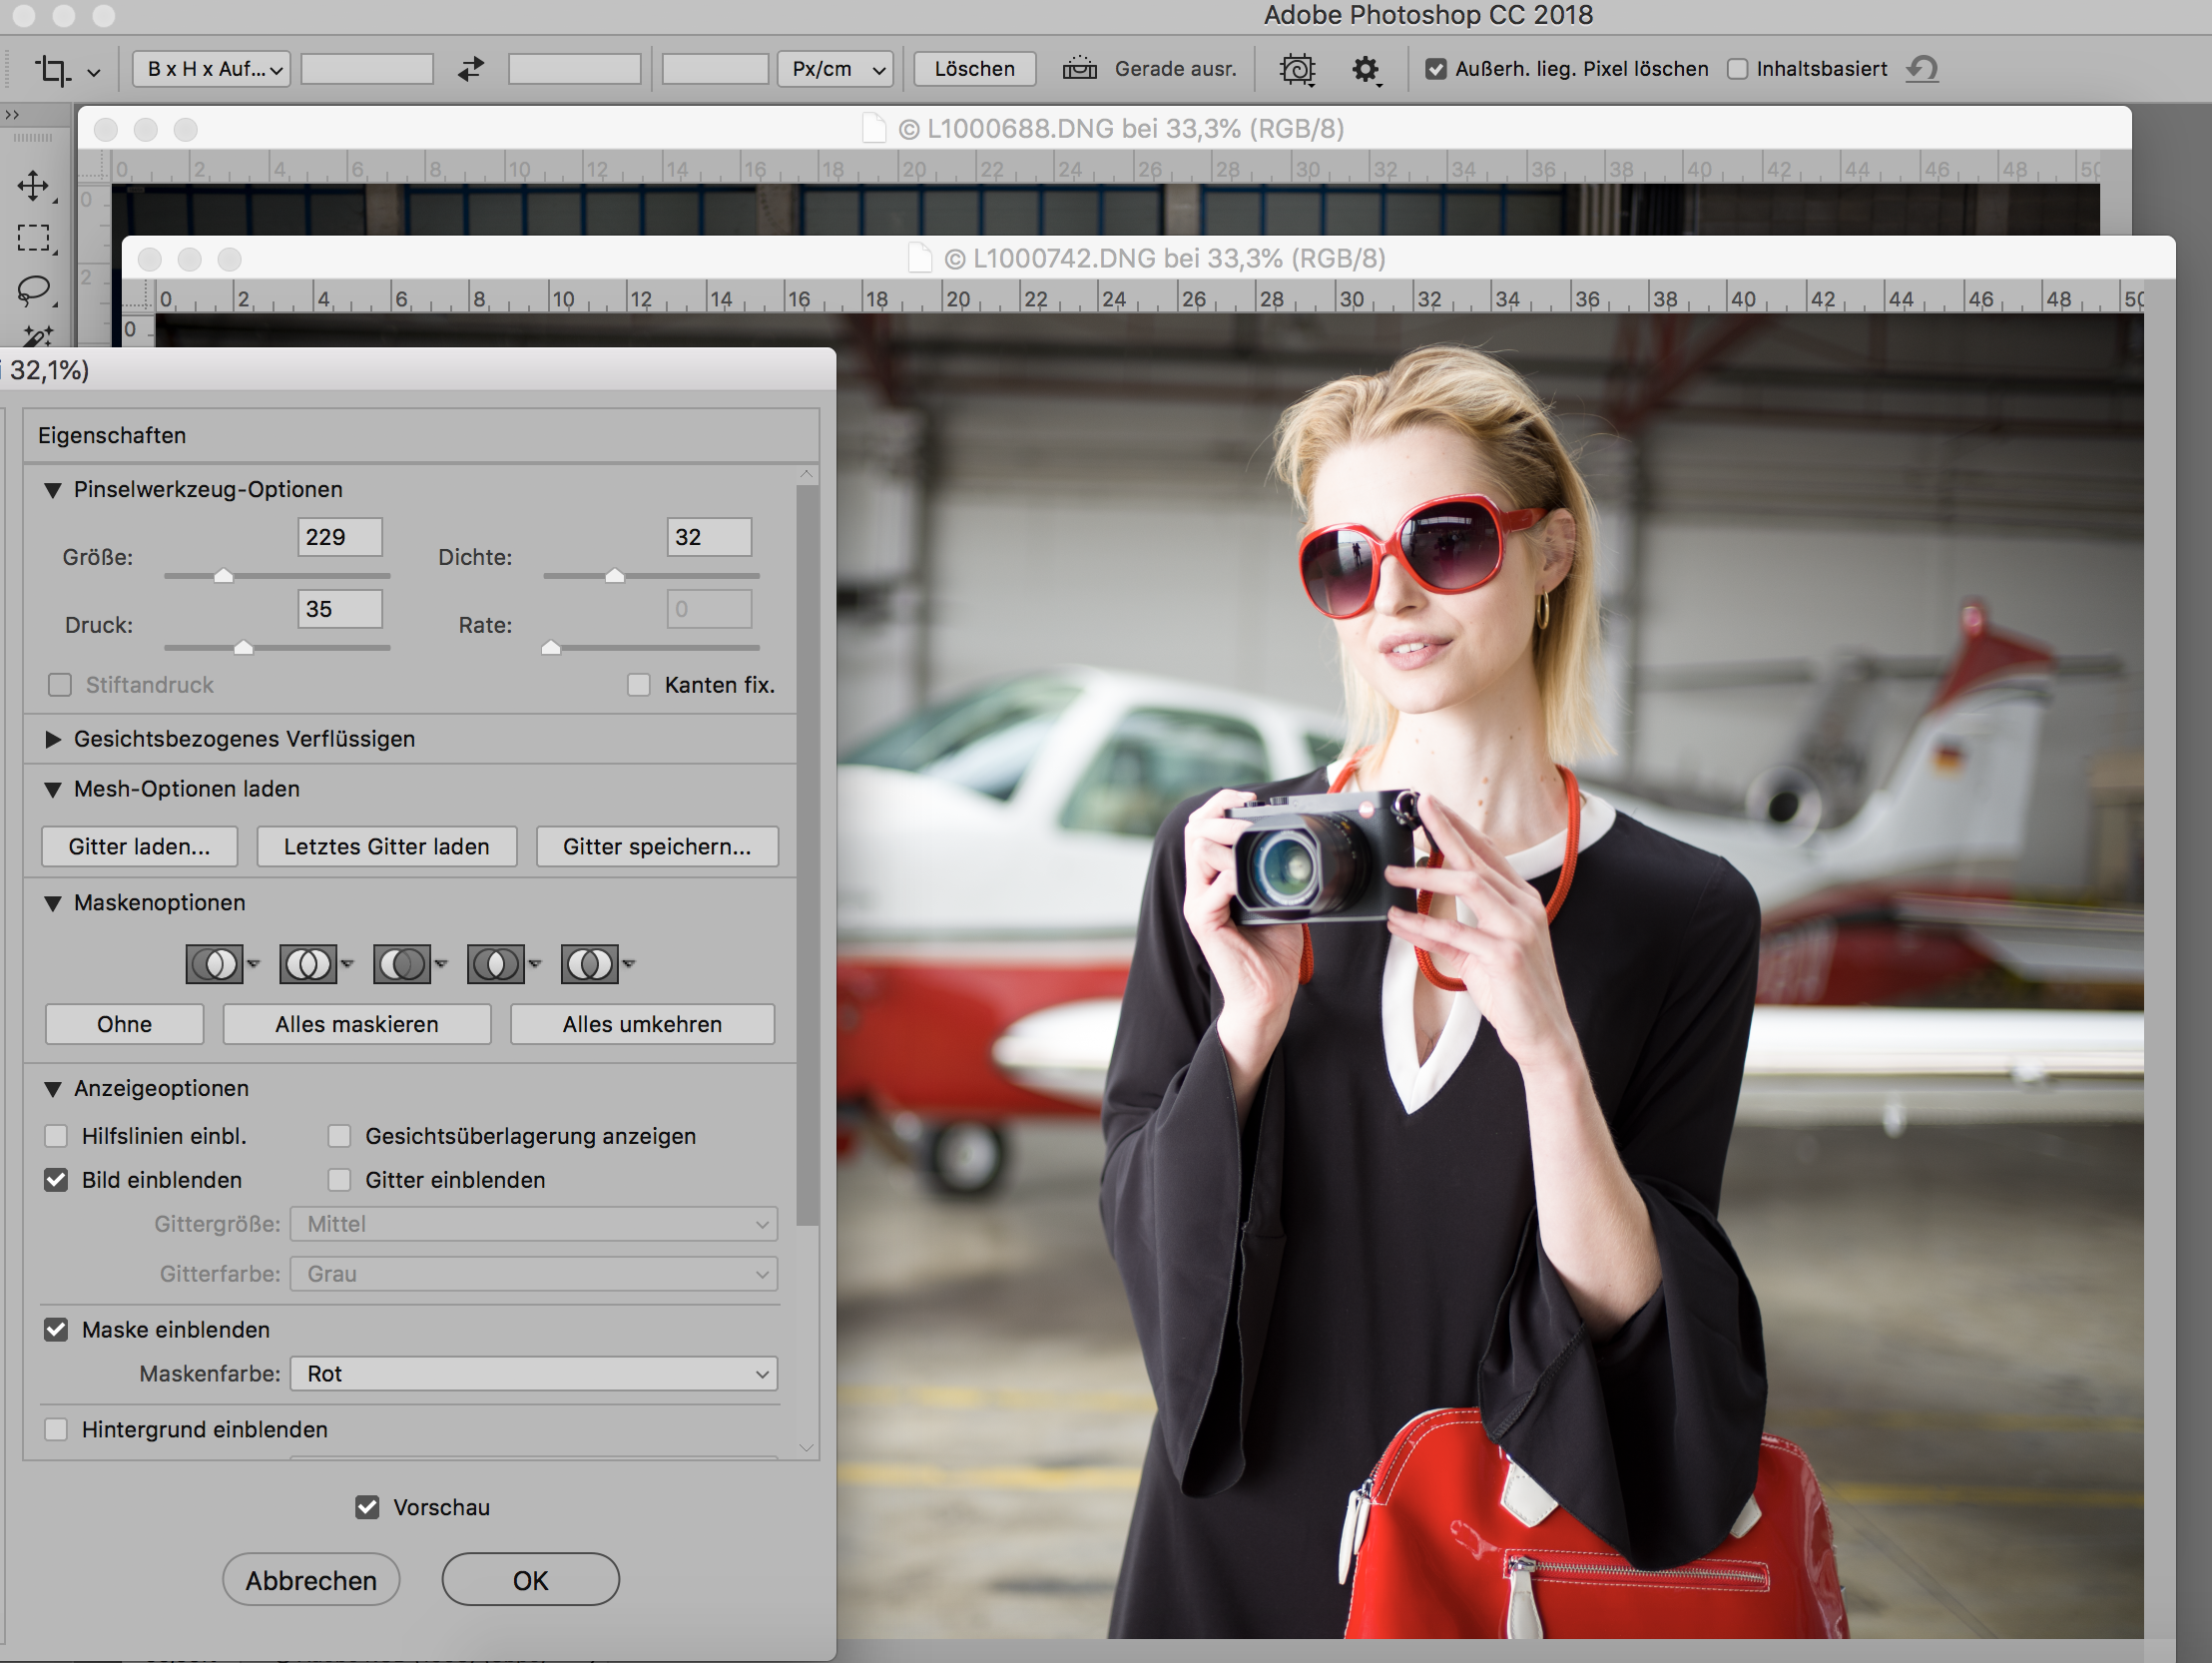2212x1663 pixels.
Task: Toggle Außerh. lieg. Pixel löschen checkbox
Action: [1436, 69]
